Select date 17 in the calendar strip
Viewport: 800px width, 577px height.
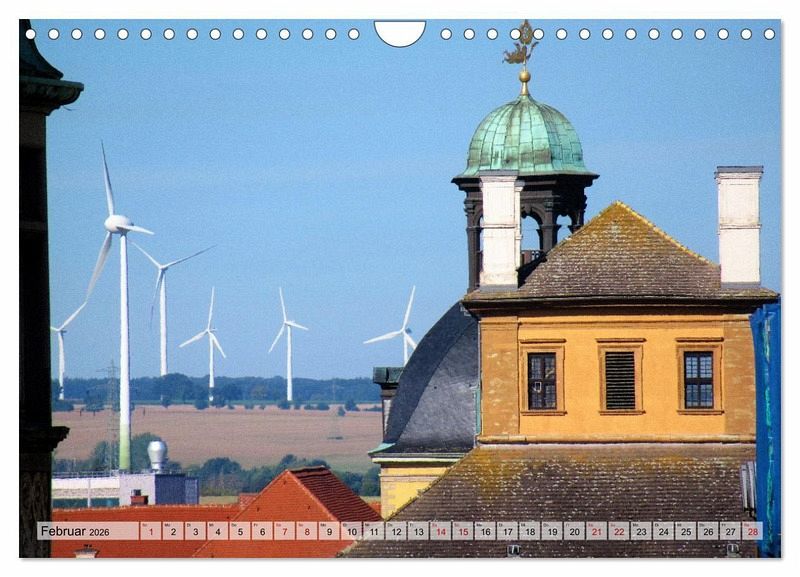pos(508,531)
